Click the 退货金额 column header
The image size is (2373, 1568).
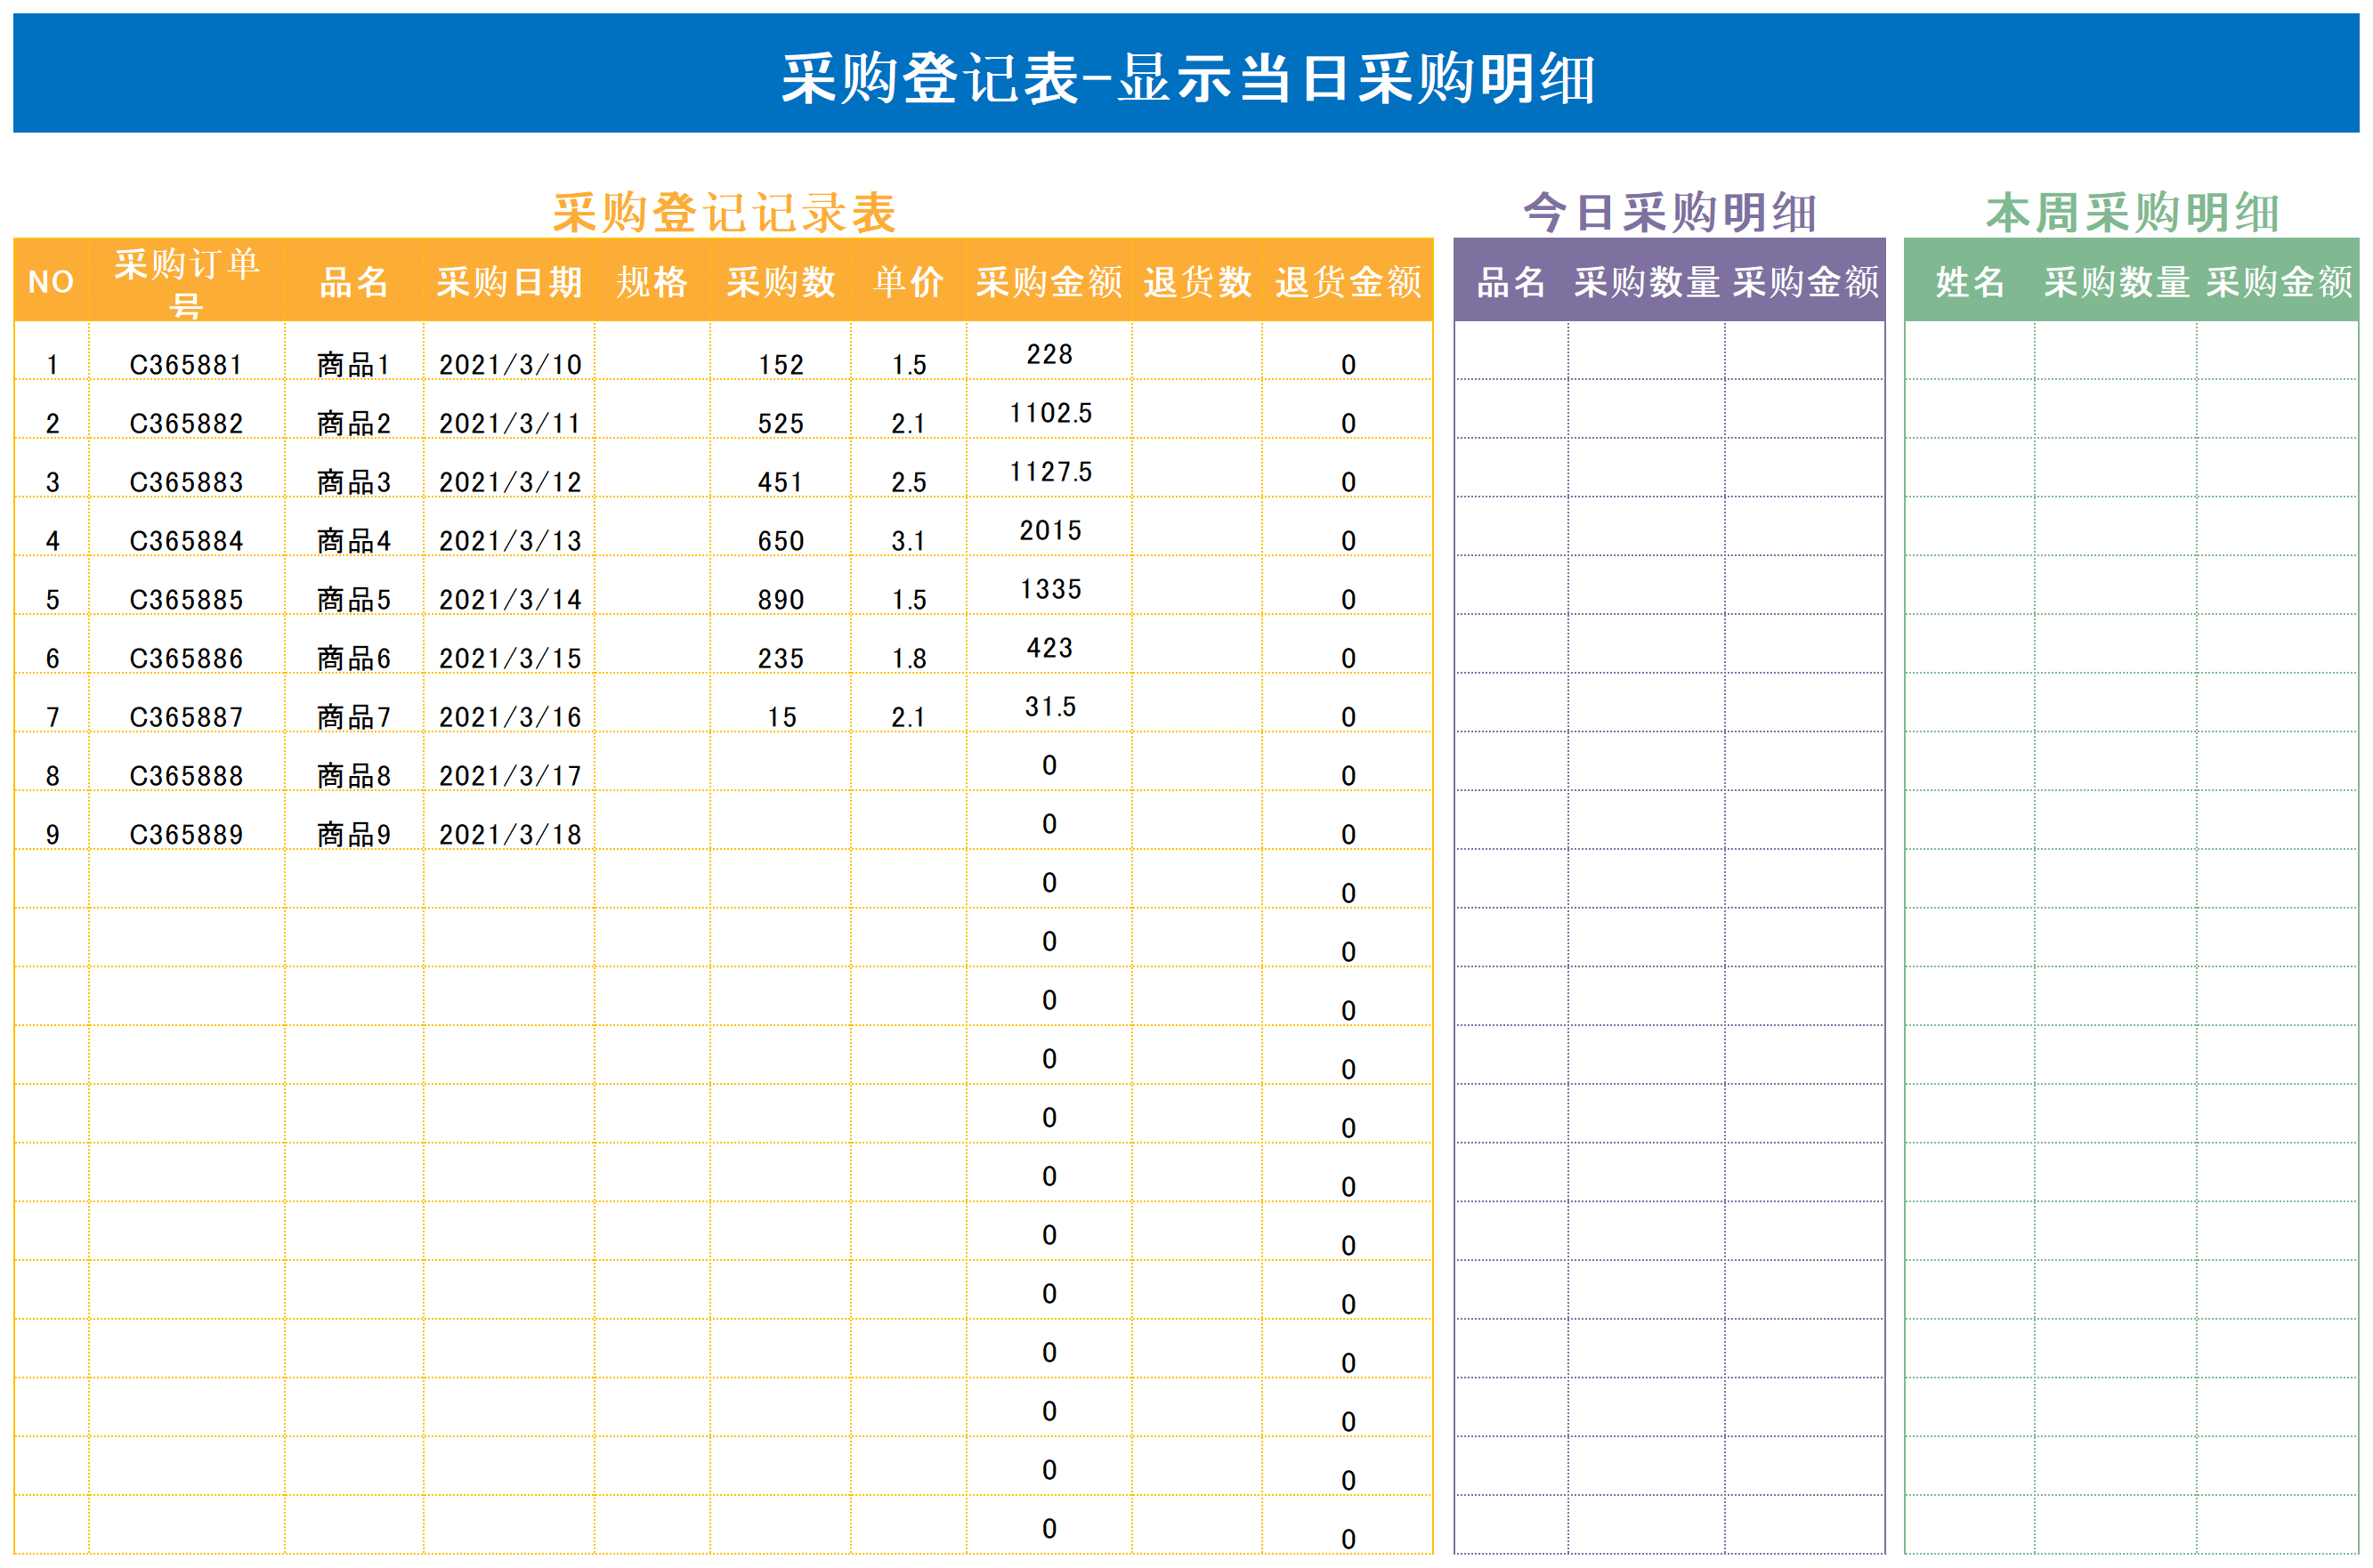tap(1347, 281)
